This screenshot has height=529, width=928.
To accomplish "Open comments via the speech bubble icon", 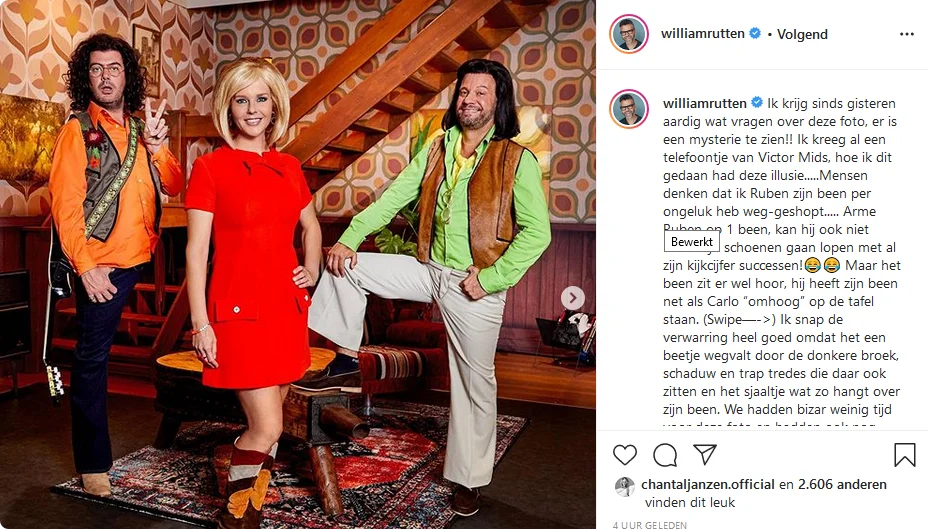I will coord(665,454).
